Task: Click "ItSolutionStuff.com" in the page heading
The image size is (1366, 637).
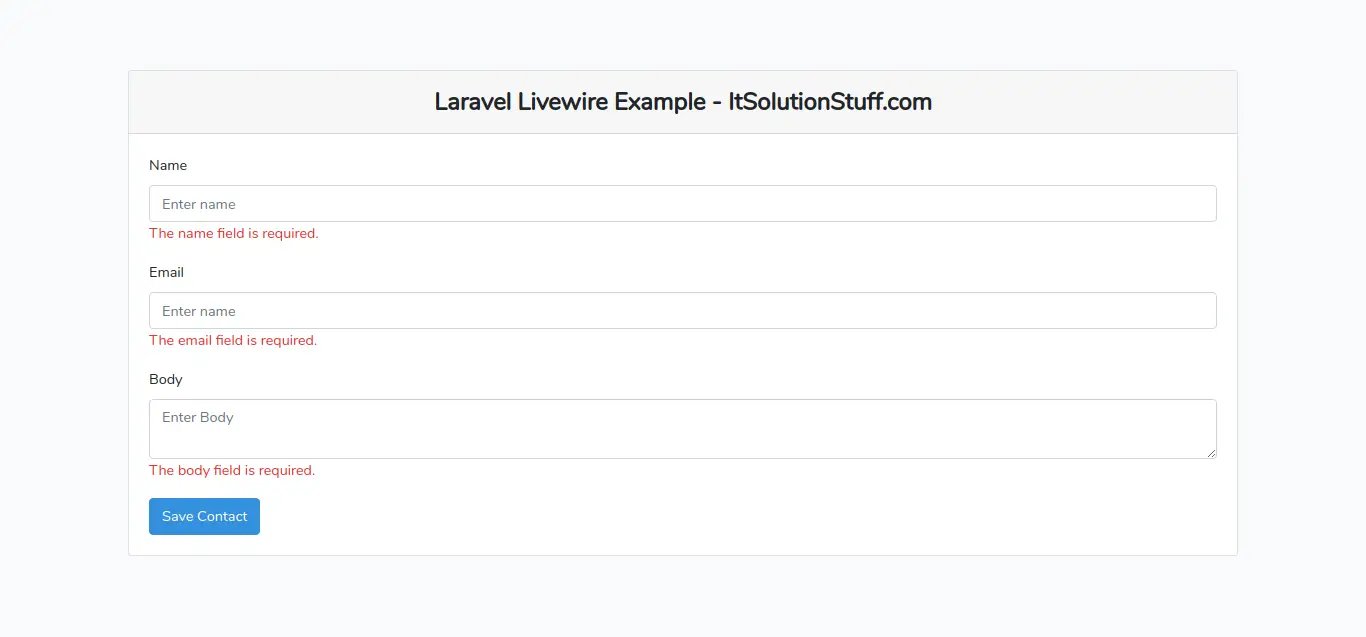Action: [830, 102]
